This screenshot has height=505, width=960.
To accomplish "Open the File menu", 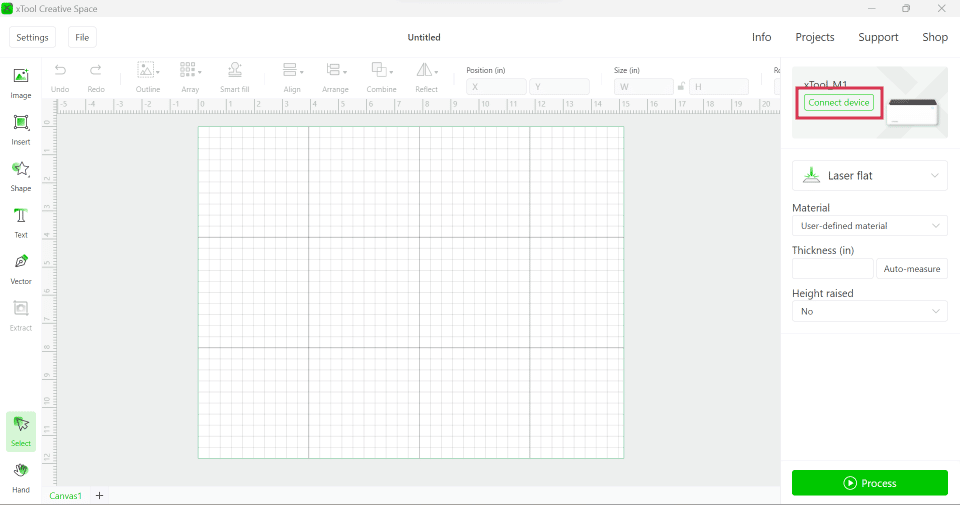I will click(82, 37).
